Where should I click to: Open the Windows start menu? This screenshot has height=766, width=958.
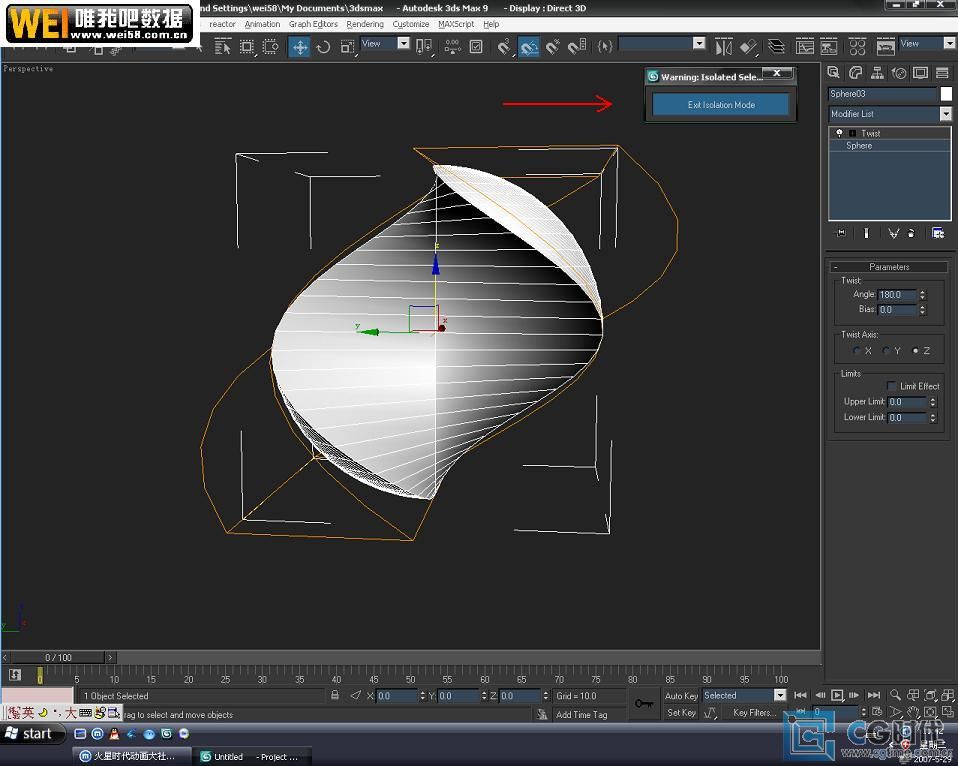pos(32,734)
